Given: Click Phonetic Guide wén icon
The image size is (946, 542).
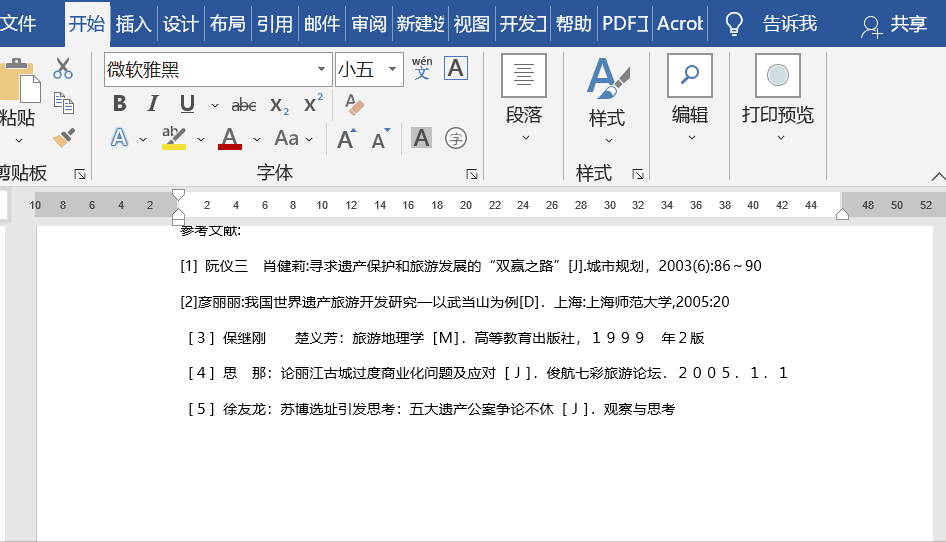Looking at the screenshot, I should [x=422, y=68].
